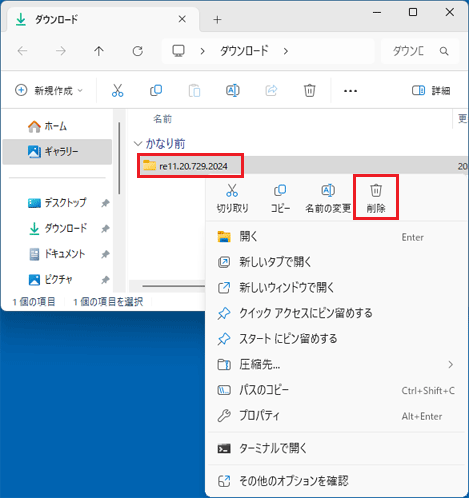
Task: Open ドキュメント in the sidebar
Action: pos(57,254)
